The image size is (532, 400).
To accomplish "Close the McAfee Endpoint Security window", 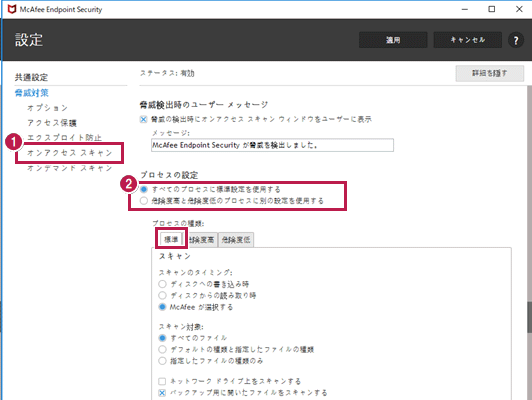I will (519, 9).
